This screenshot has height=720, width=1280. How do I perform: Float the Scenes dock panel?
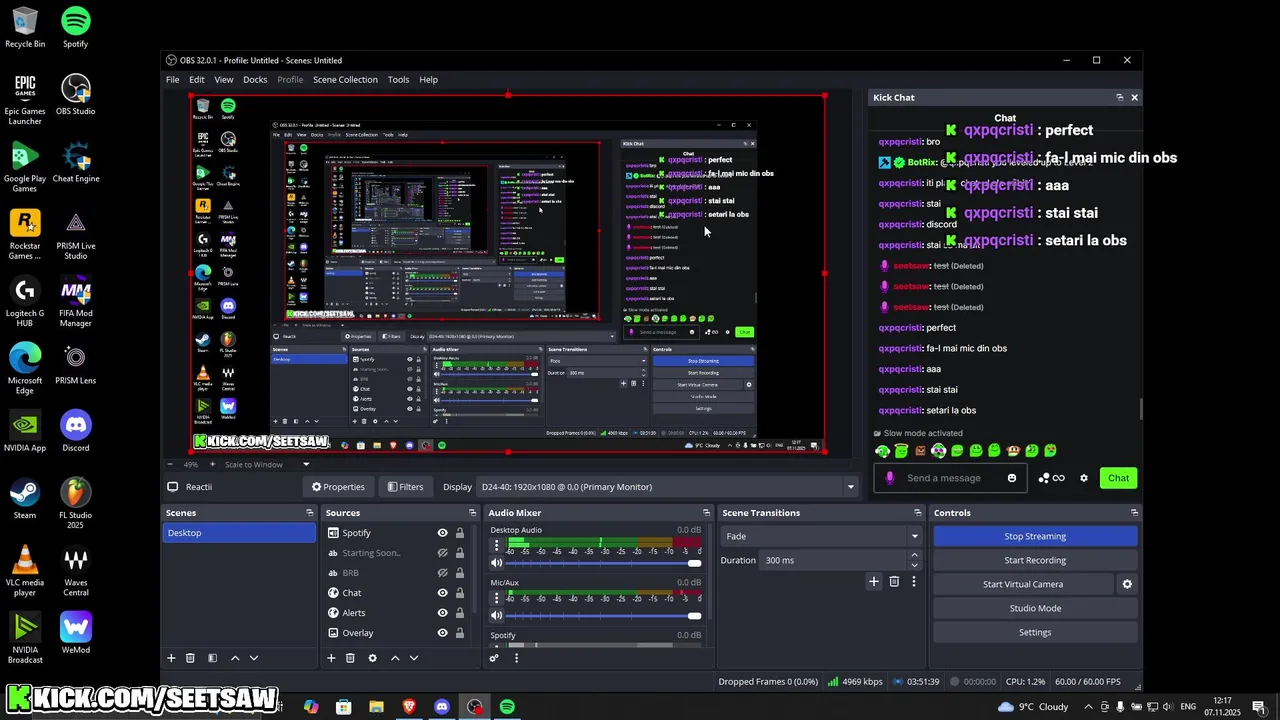(310, 513)
